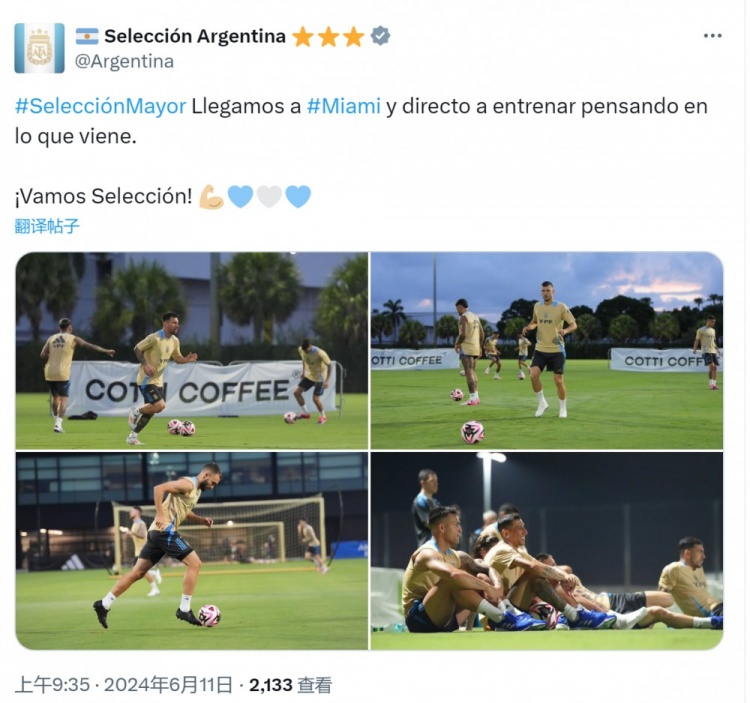
Task: Open top-right photo with sunset sky
Action: point(547,351)
